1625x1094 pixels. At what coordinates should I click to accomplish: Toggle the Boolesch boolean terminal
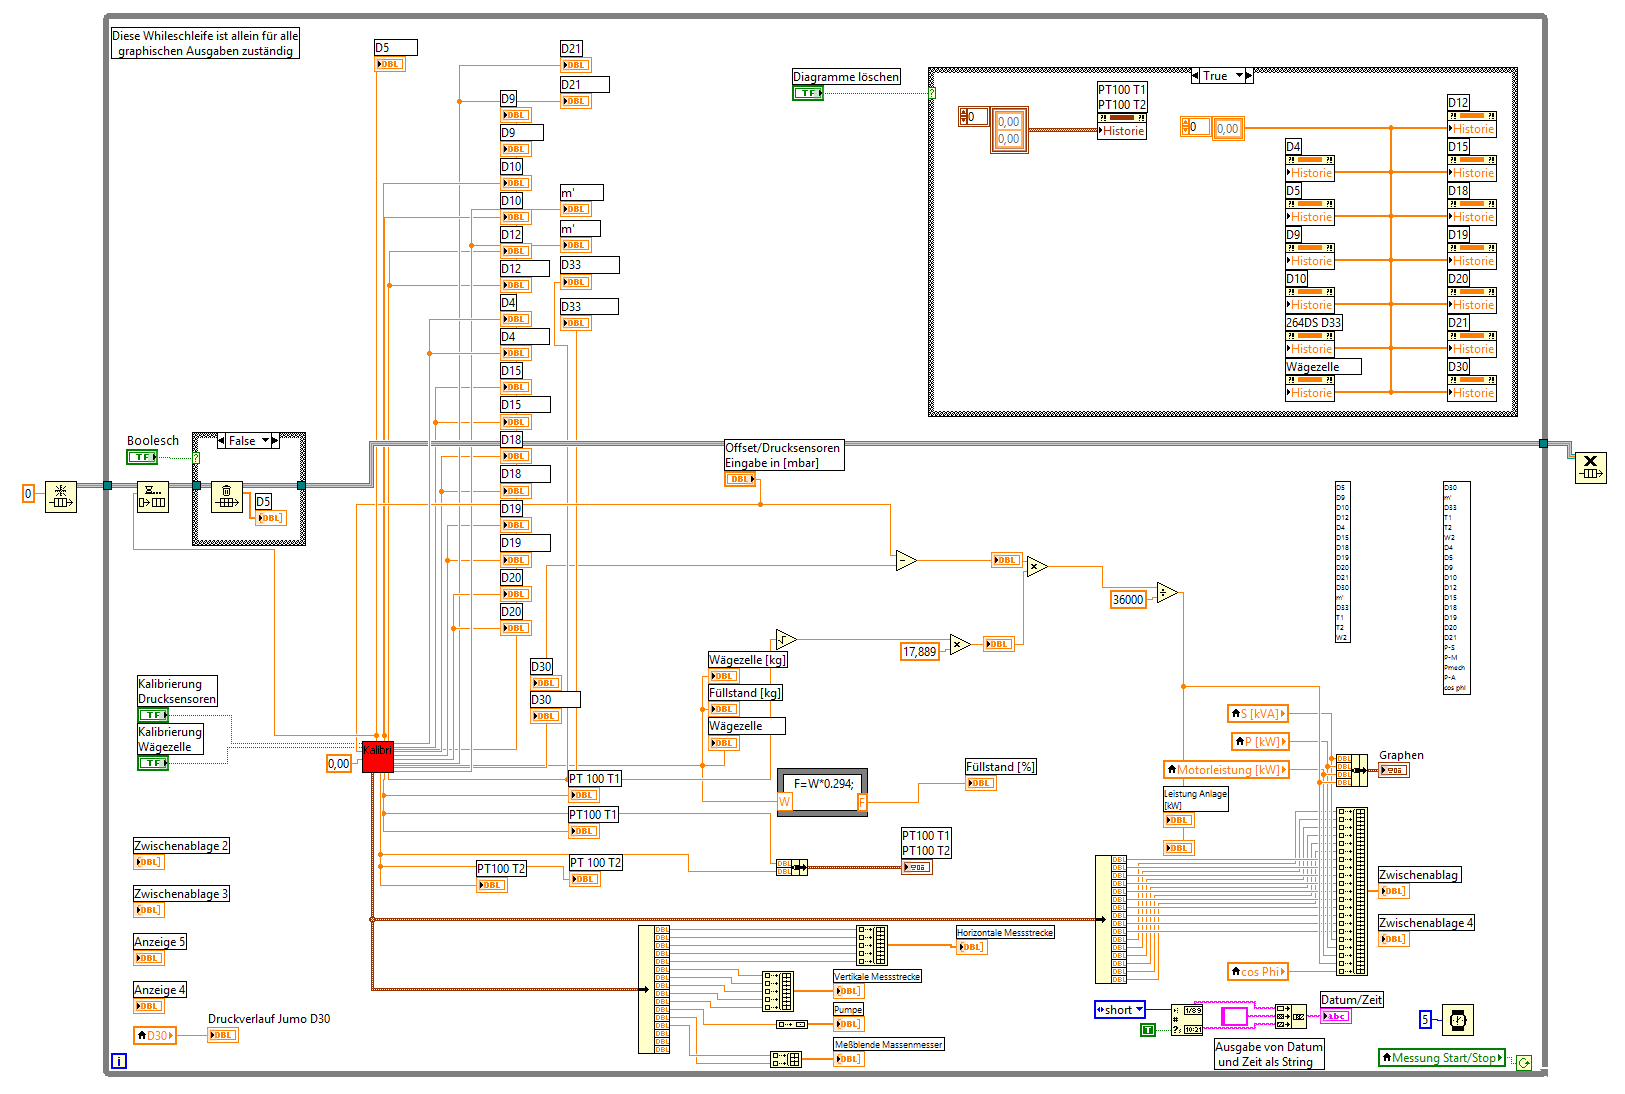[x=142, y=457]
